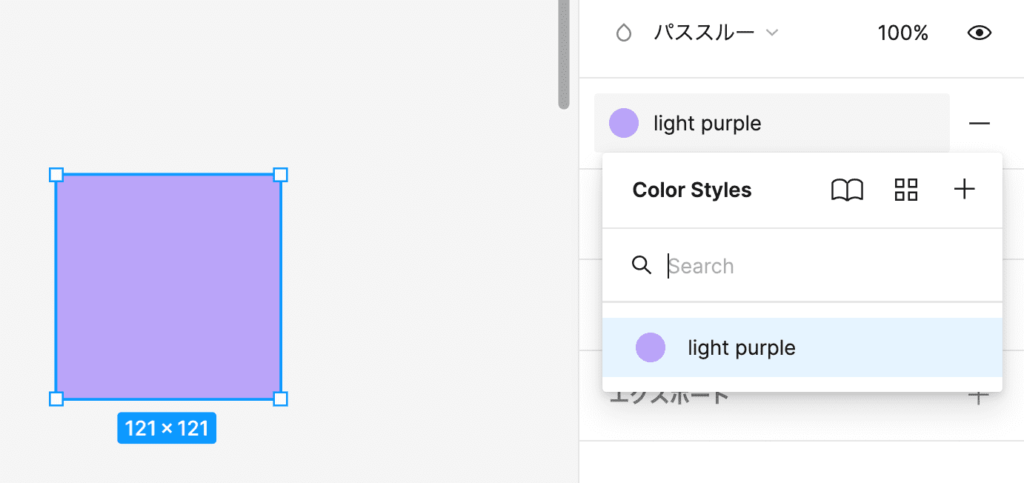
Task: Open the パススルー blend mode dropdown
Action: pos(715,33)
